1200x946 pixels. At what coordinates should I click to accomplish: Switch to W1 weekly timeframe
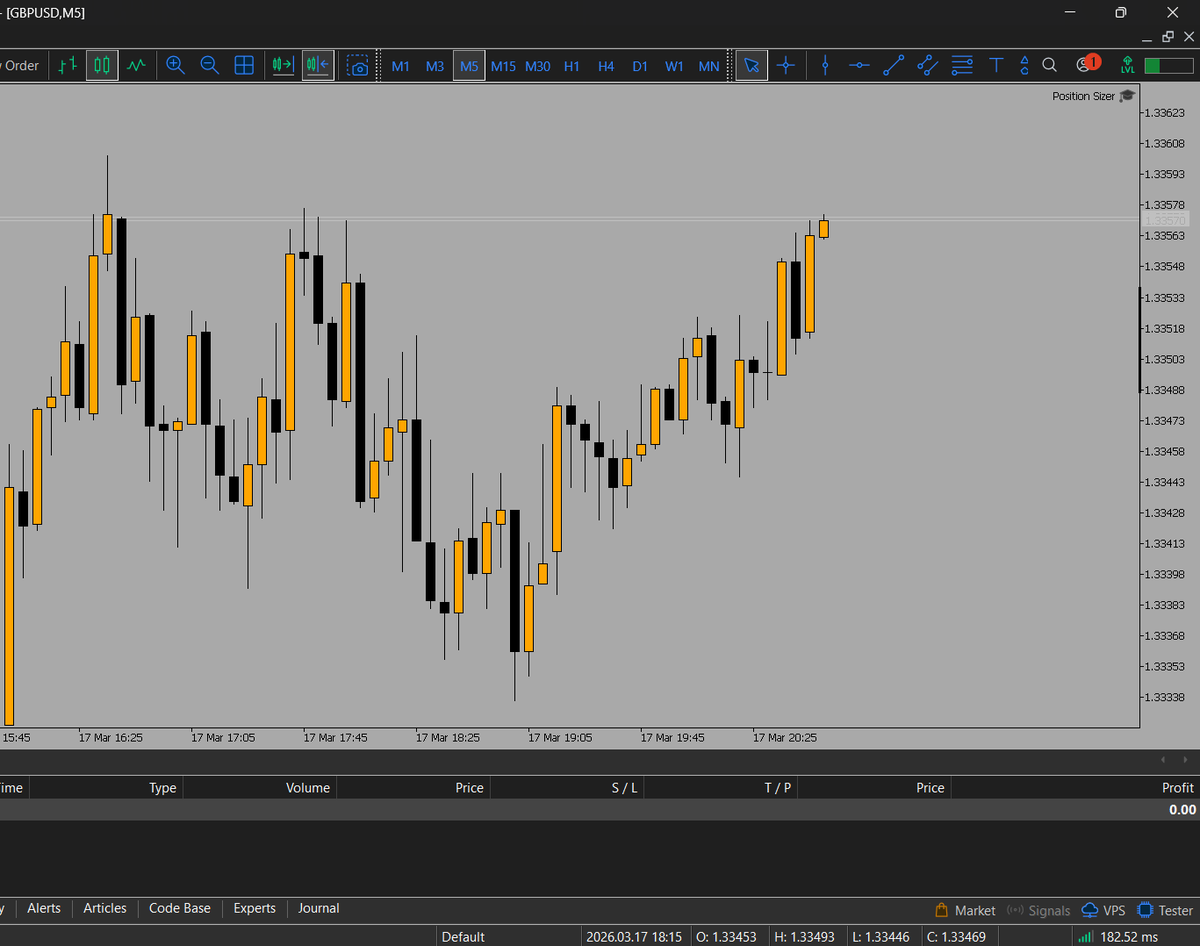pos(675,66)
